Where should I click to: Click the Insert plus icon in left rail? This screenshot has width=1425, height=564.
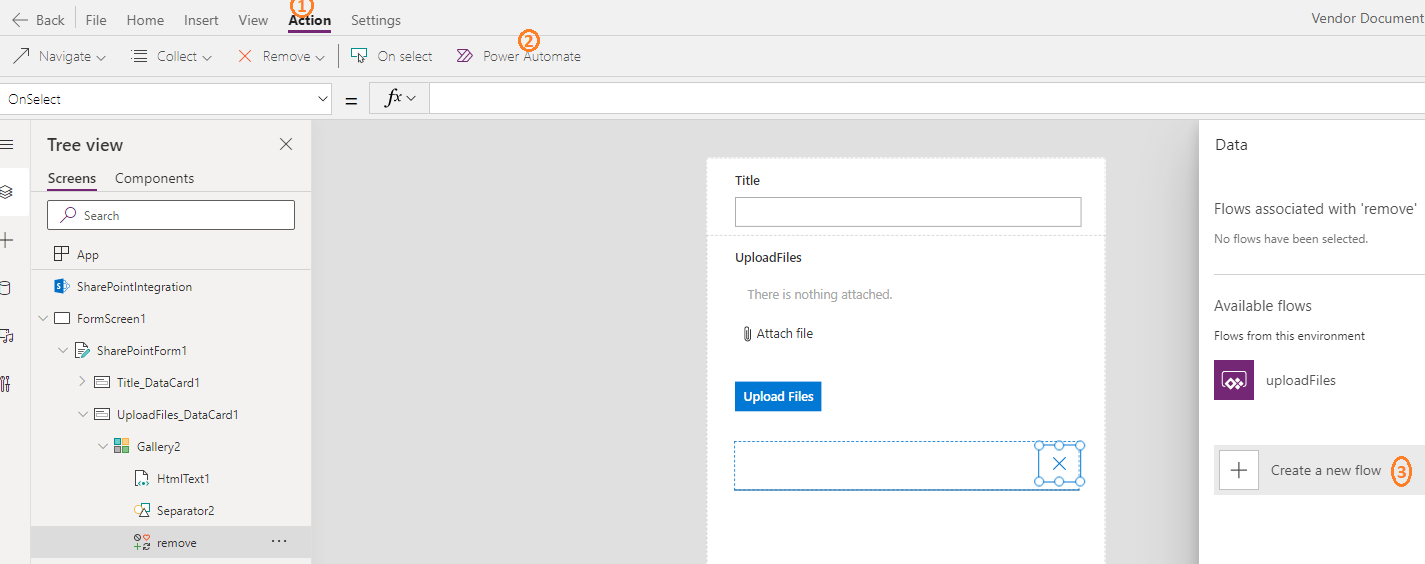coord(7,240)
